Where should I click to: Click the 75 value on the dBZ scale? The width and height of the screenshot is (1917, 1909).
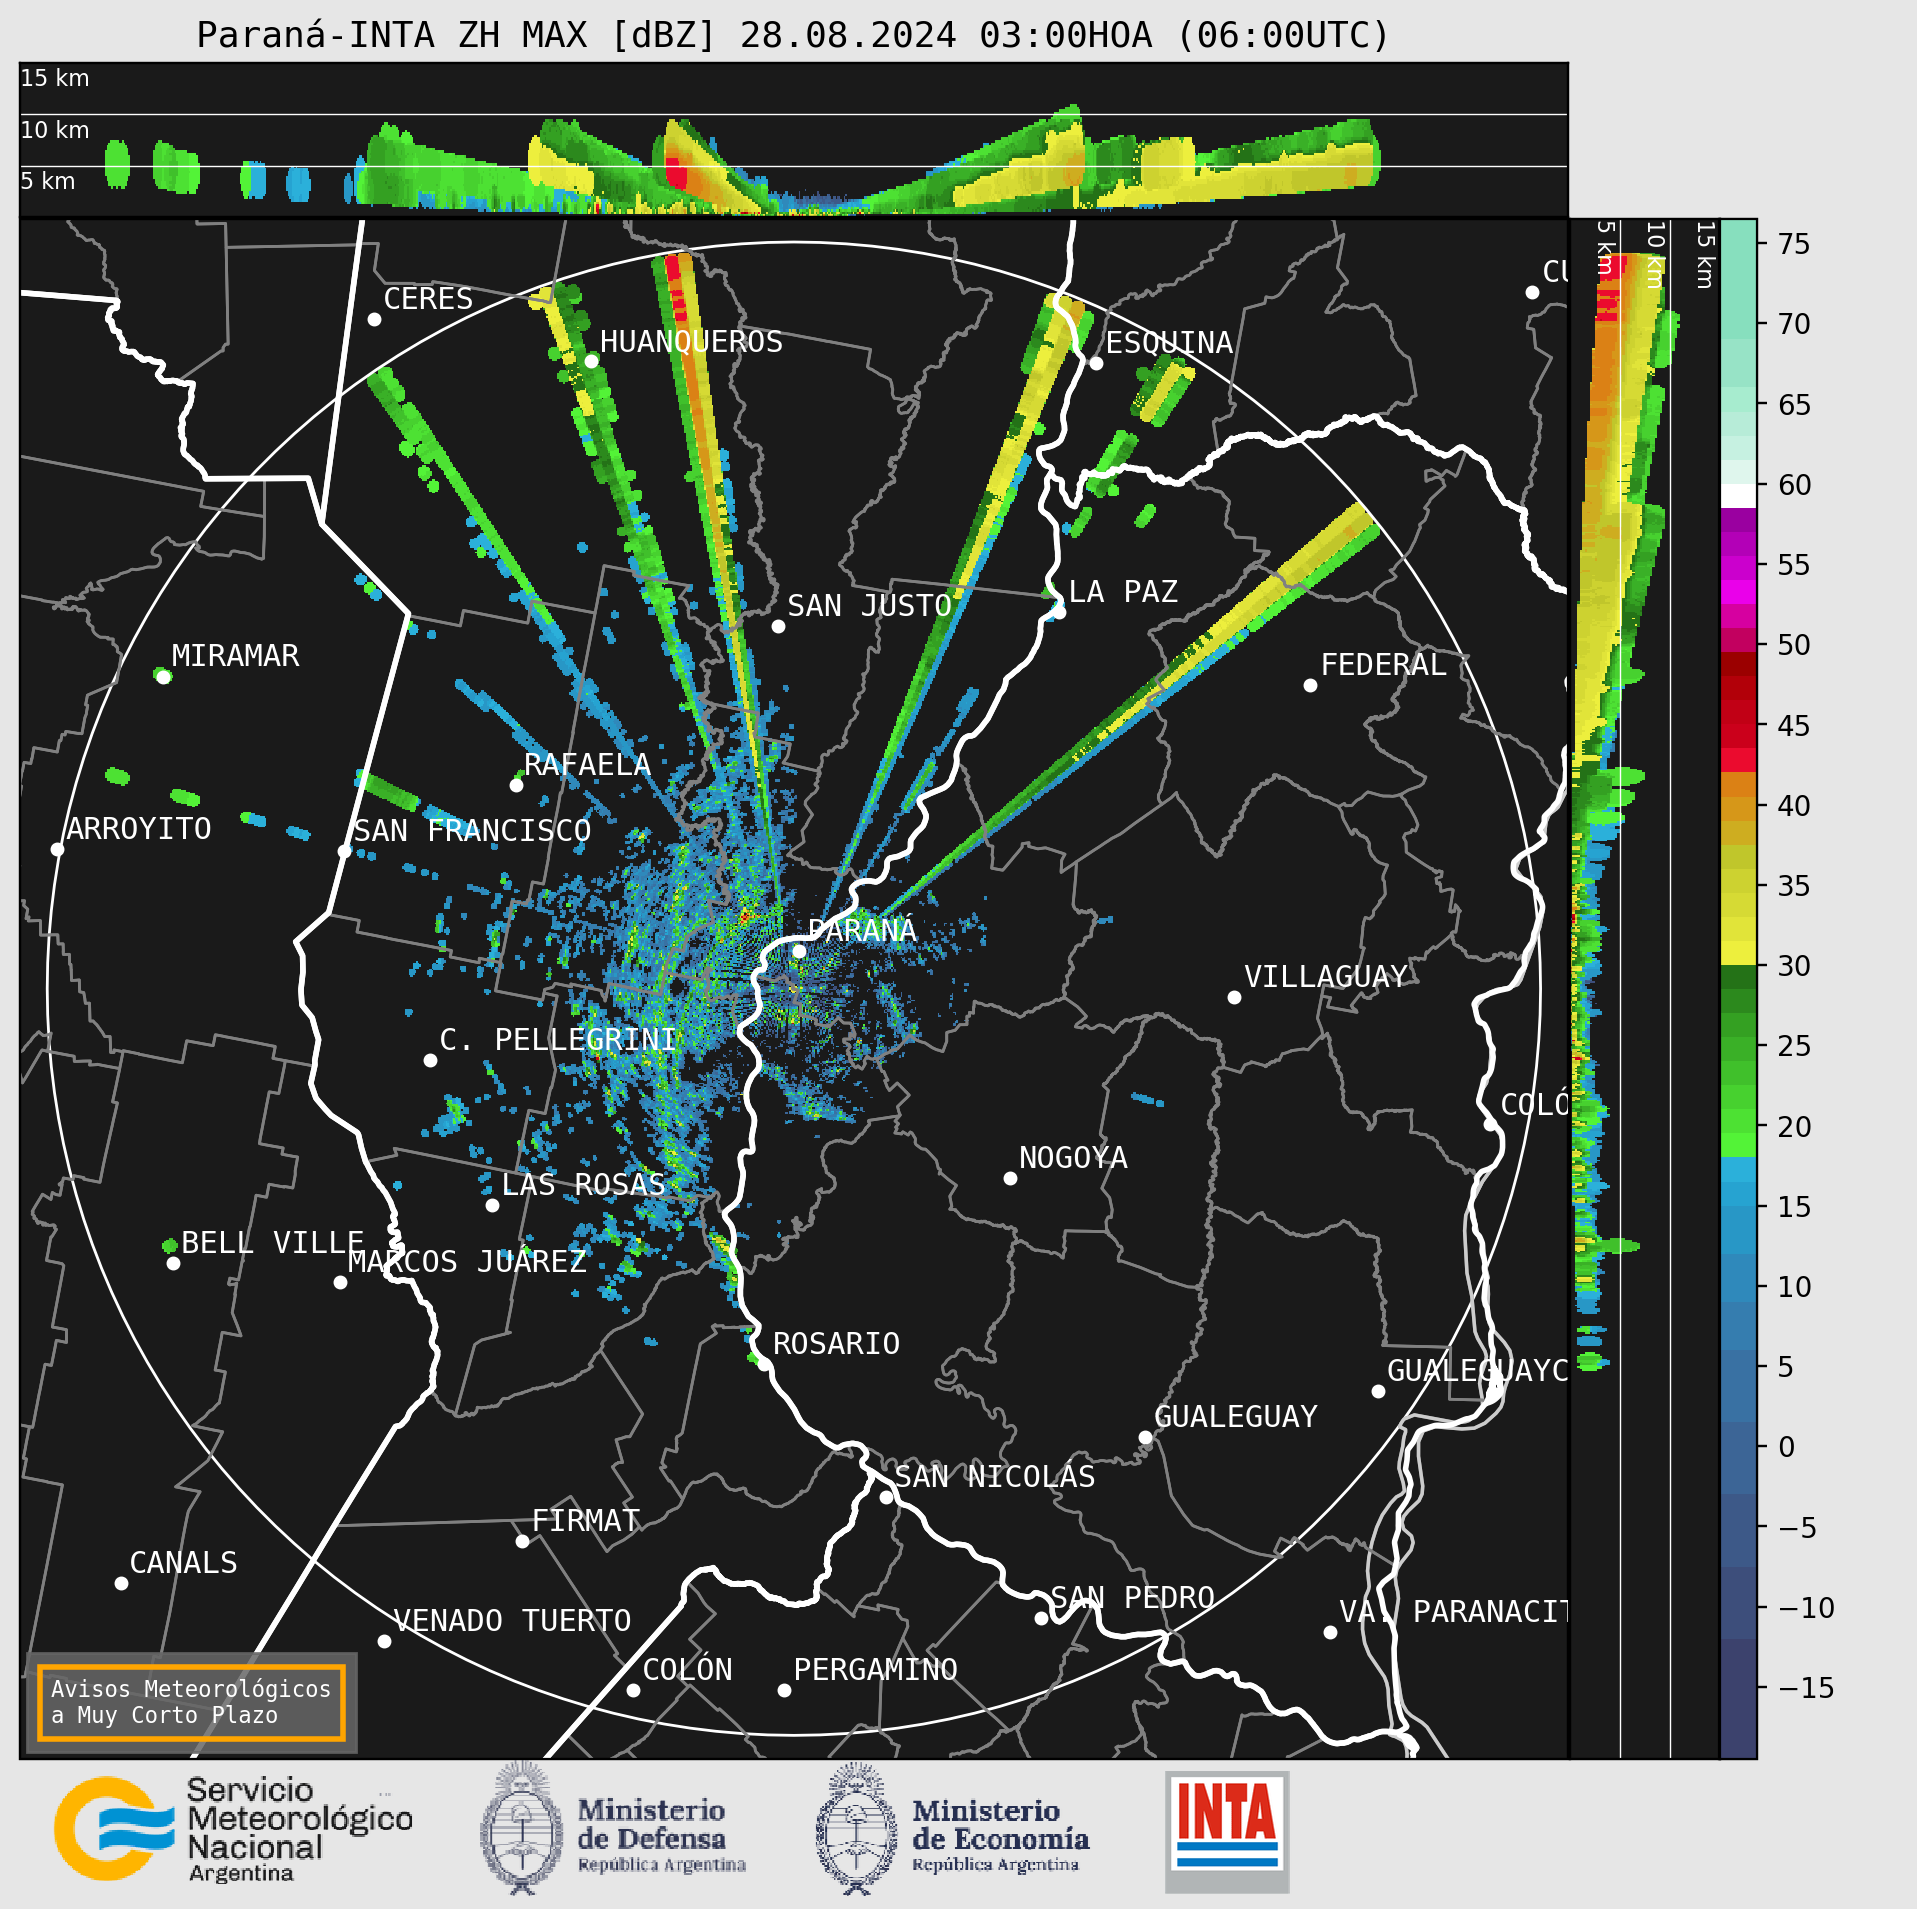tap(1794, 244)
